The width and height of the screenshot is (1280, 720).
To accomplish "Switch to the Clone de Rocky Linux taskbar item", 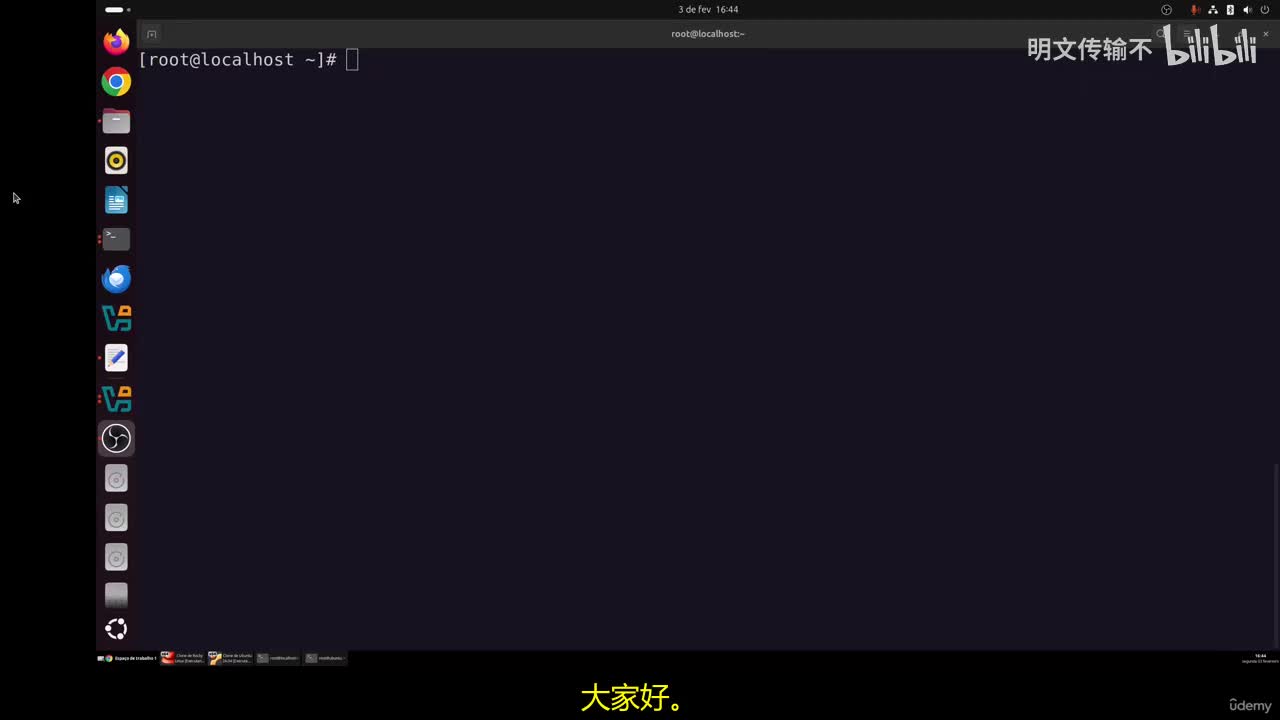I will 183,658.
